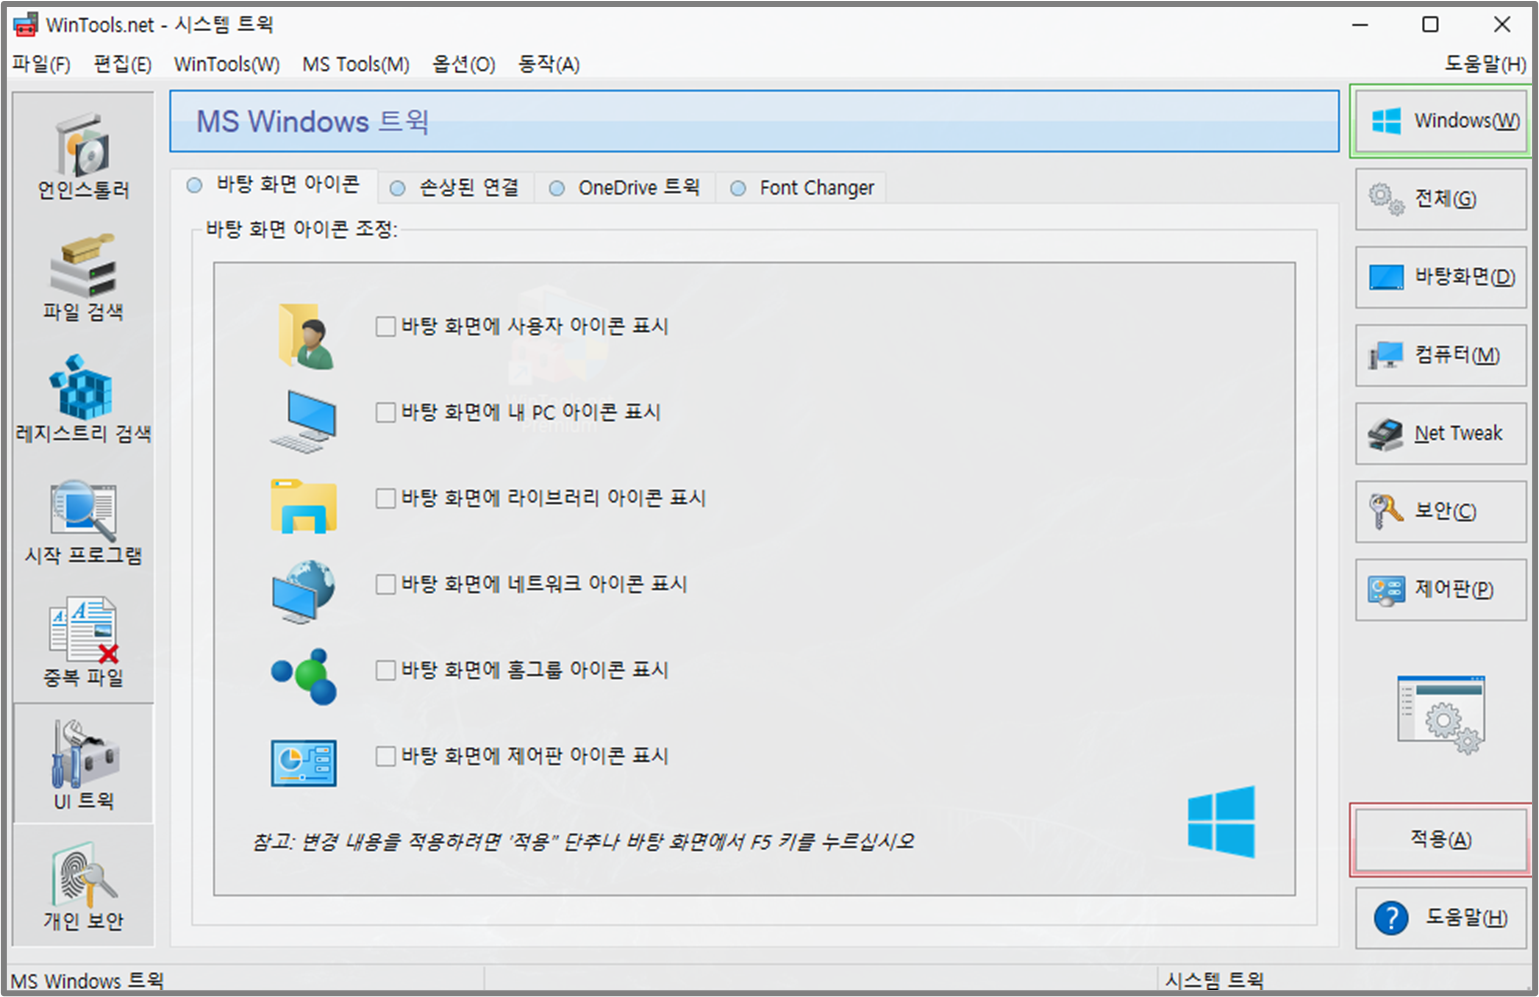Open the 도움말(H) menu in menu bar
1539x997 pixels.
[1485, 64]
